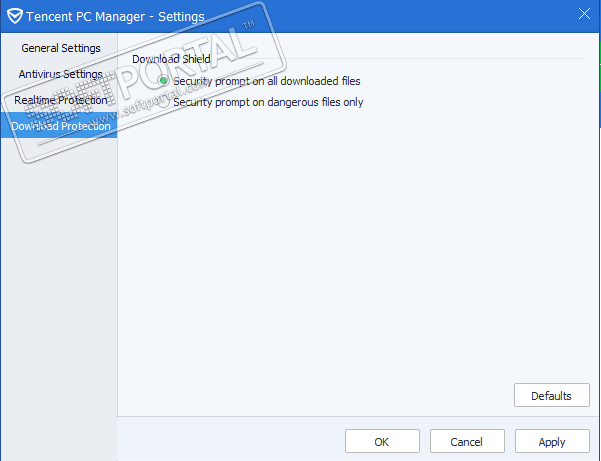Screen dimensions: 601x461
Task: Confirm changes with the OK button
Action: tap(382, 441)
